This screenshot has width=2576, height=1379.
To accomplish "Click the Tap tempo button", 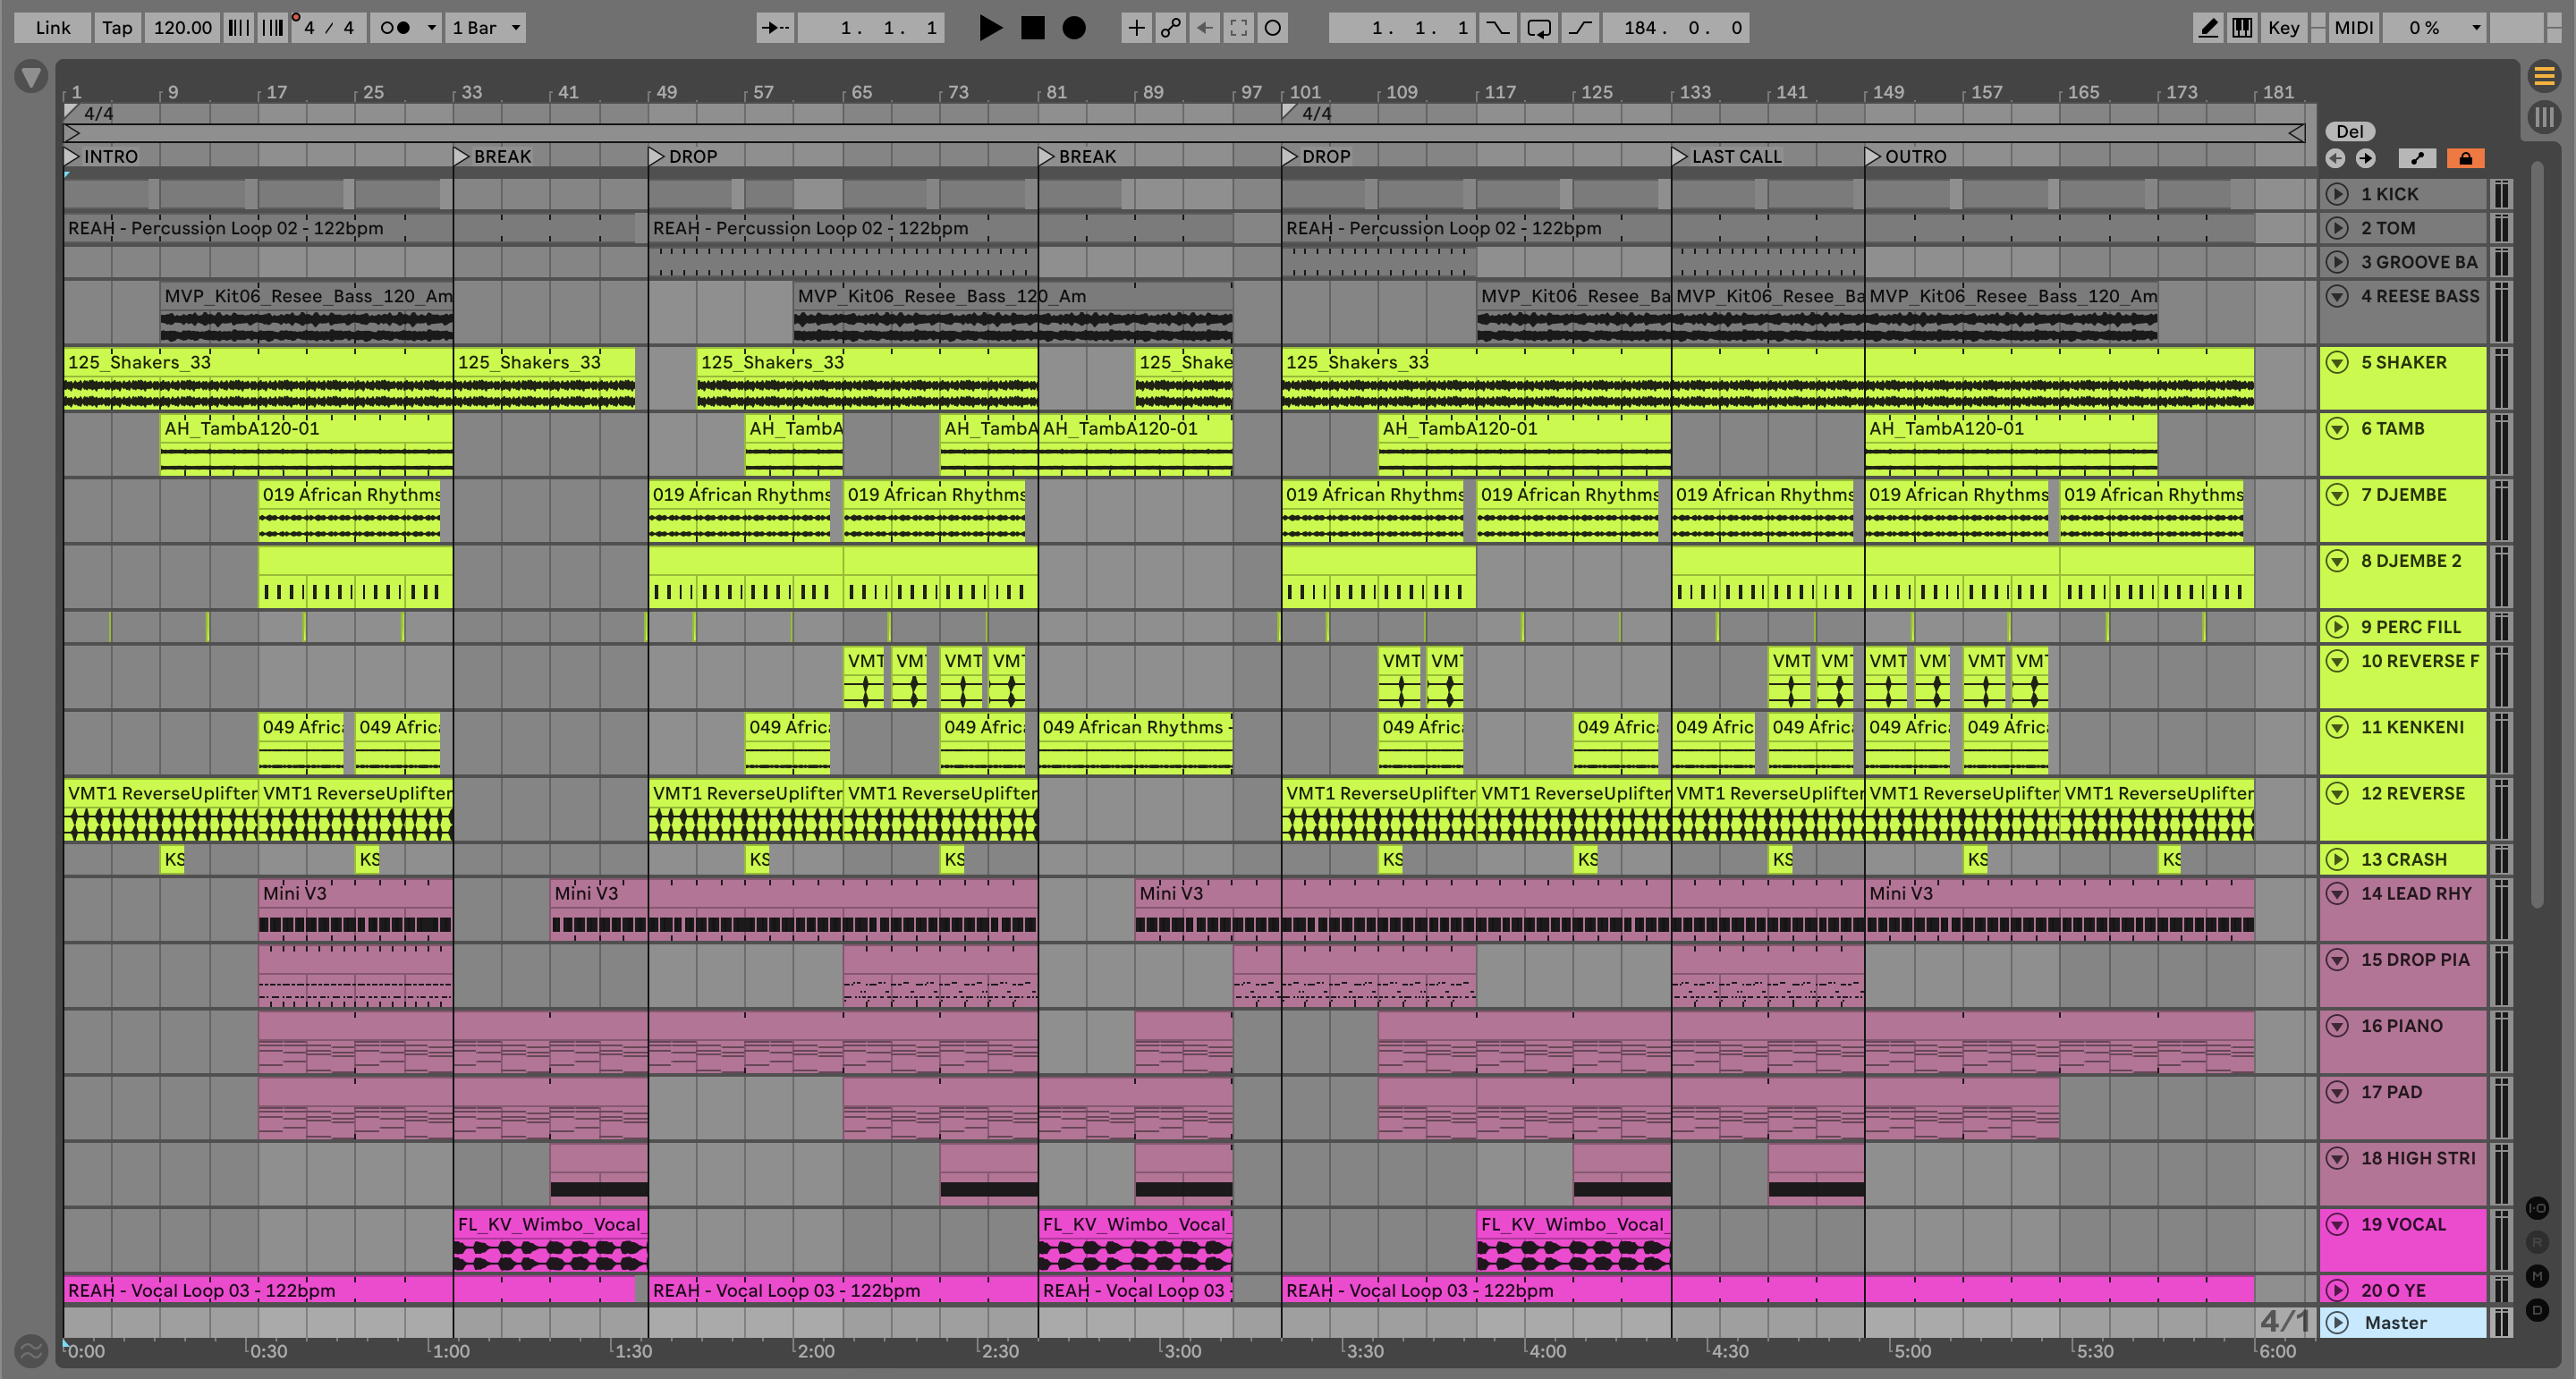I will click(x=117, y=28).
